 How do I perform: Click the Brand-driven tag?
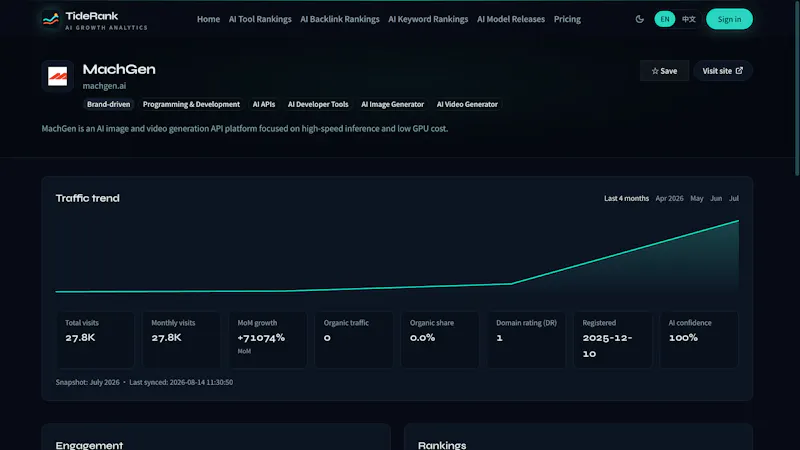click(x=108, y=104)
